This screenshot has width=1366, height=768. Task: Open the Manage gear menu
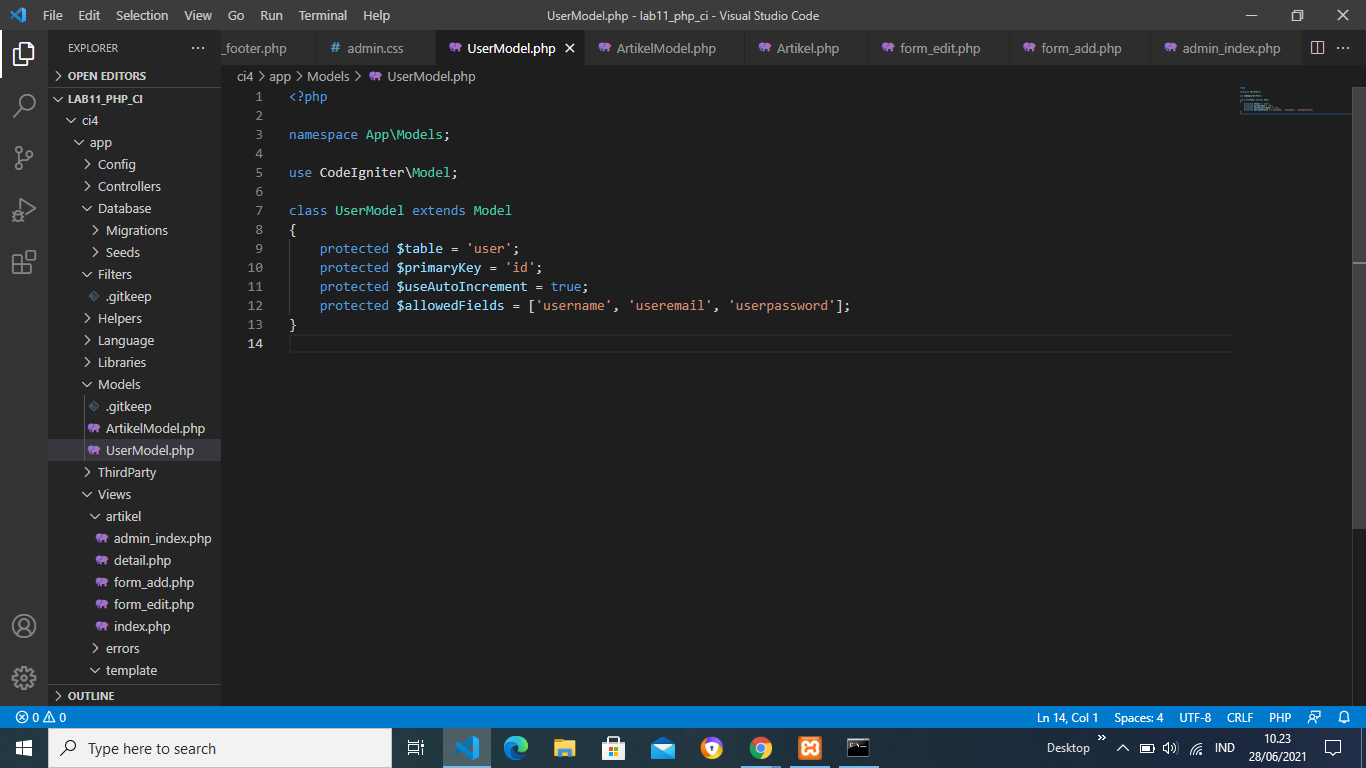[24, 678]
